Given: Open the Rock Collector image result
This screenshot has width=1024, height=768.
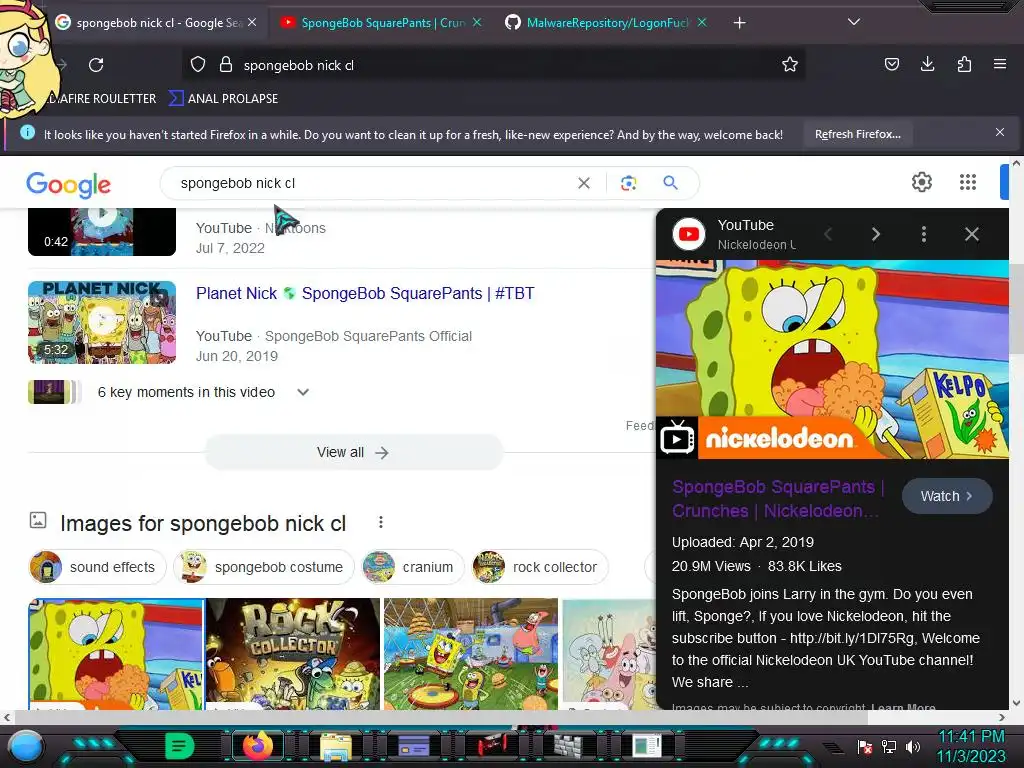Looking at the screenshot, I should pyautogui.click(x=293, y=654).
